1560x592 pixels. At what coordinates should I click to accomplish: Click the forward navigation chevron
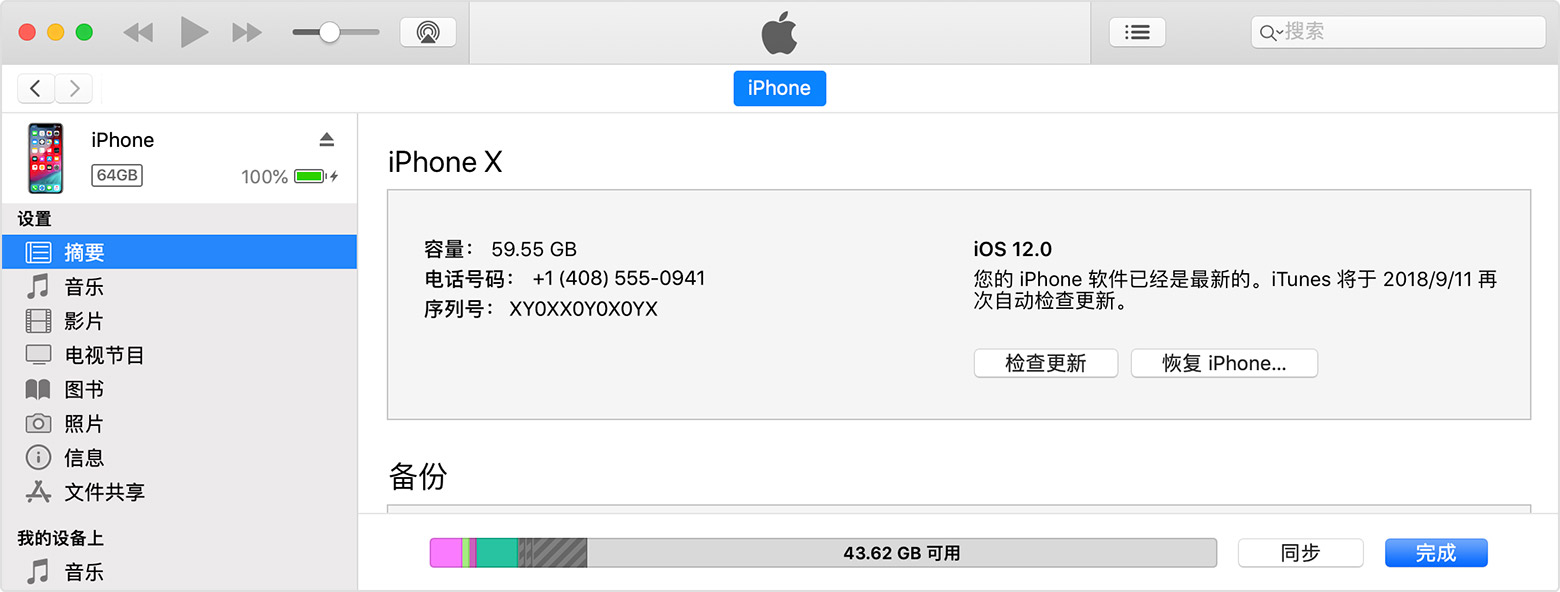tap(74, 88)
